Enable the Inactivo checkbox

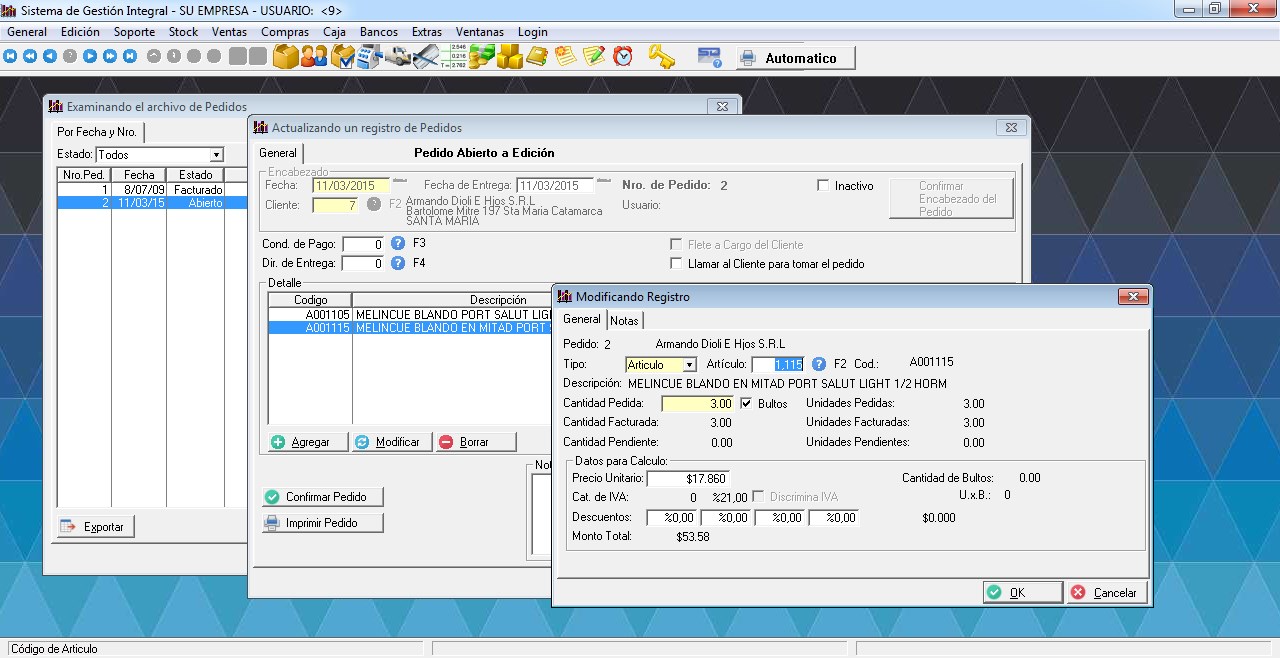pyautogui.click(x=823, y=186)
